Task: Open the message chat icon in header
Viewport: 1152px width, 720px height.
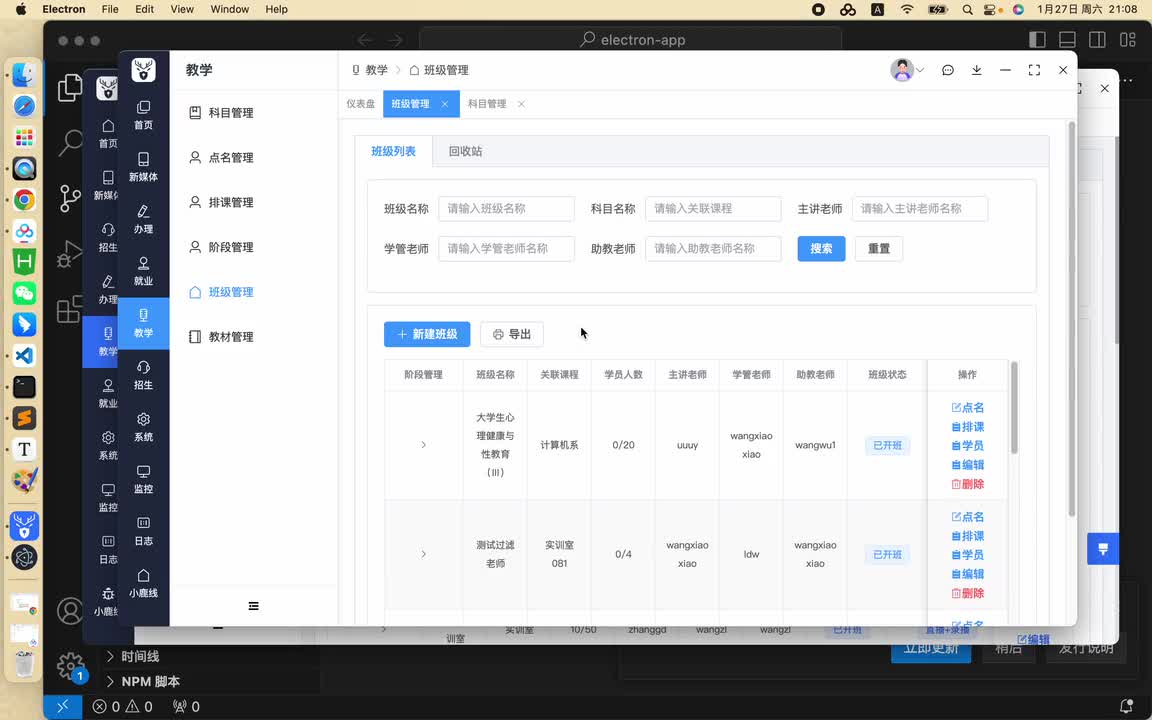Action: (x=948, y=70)
